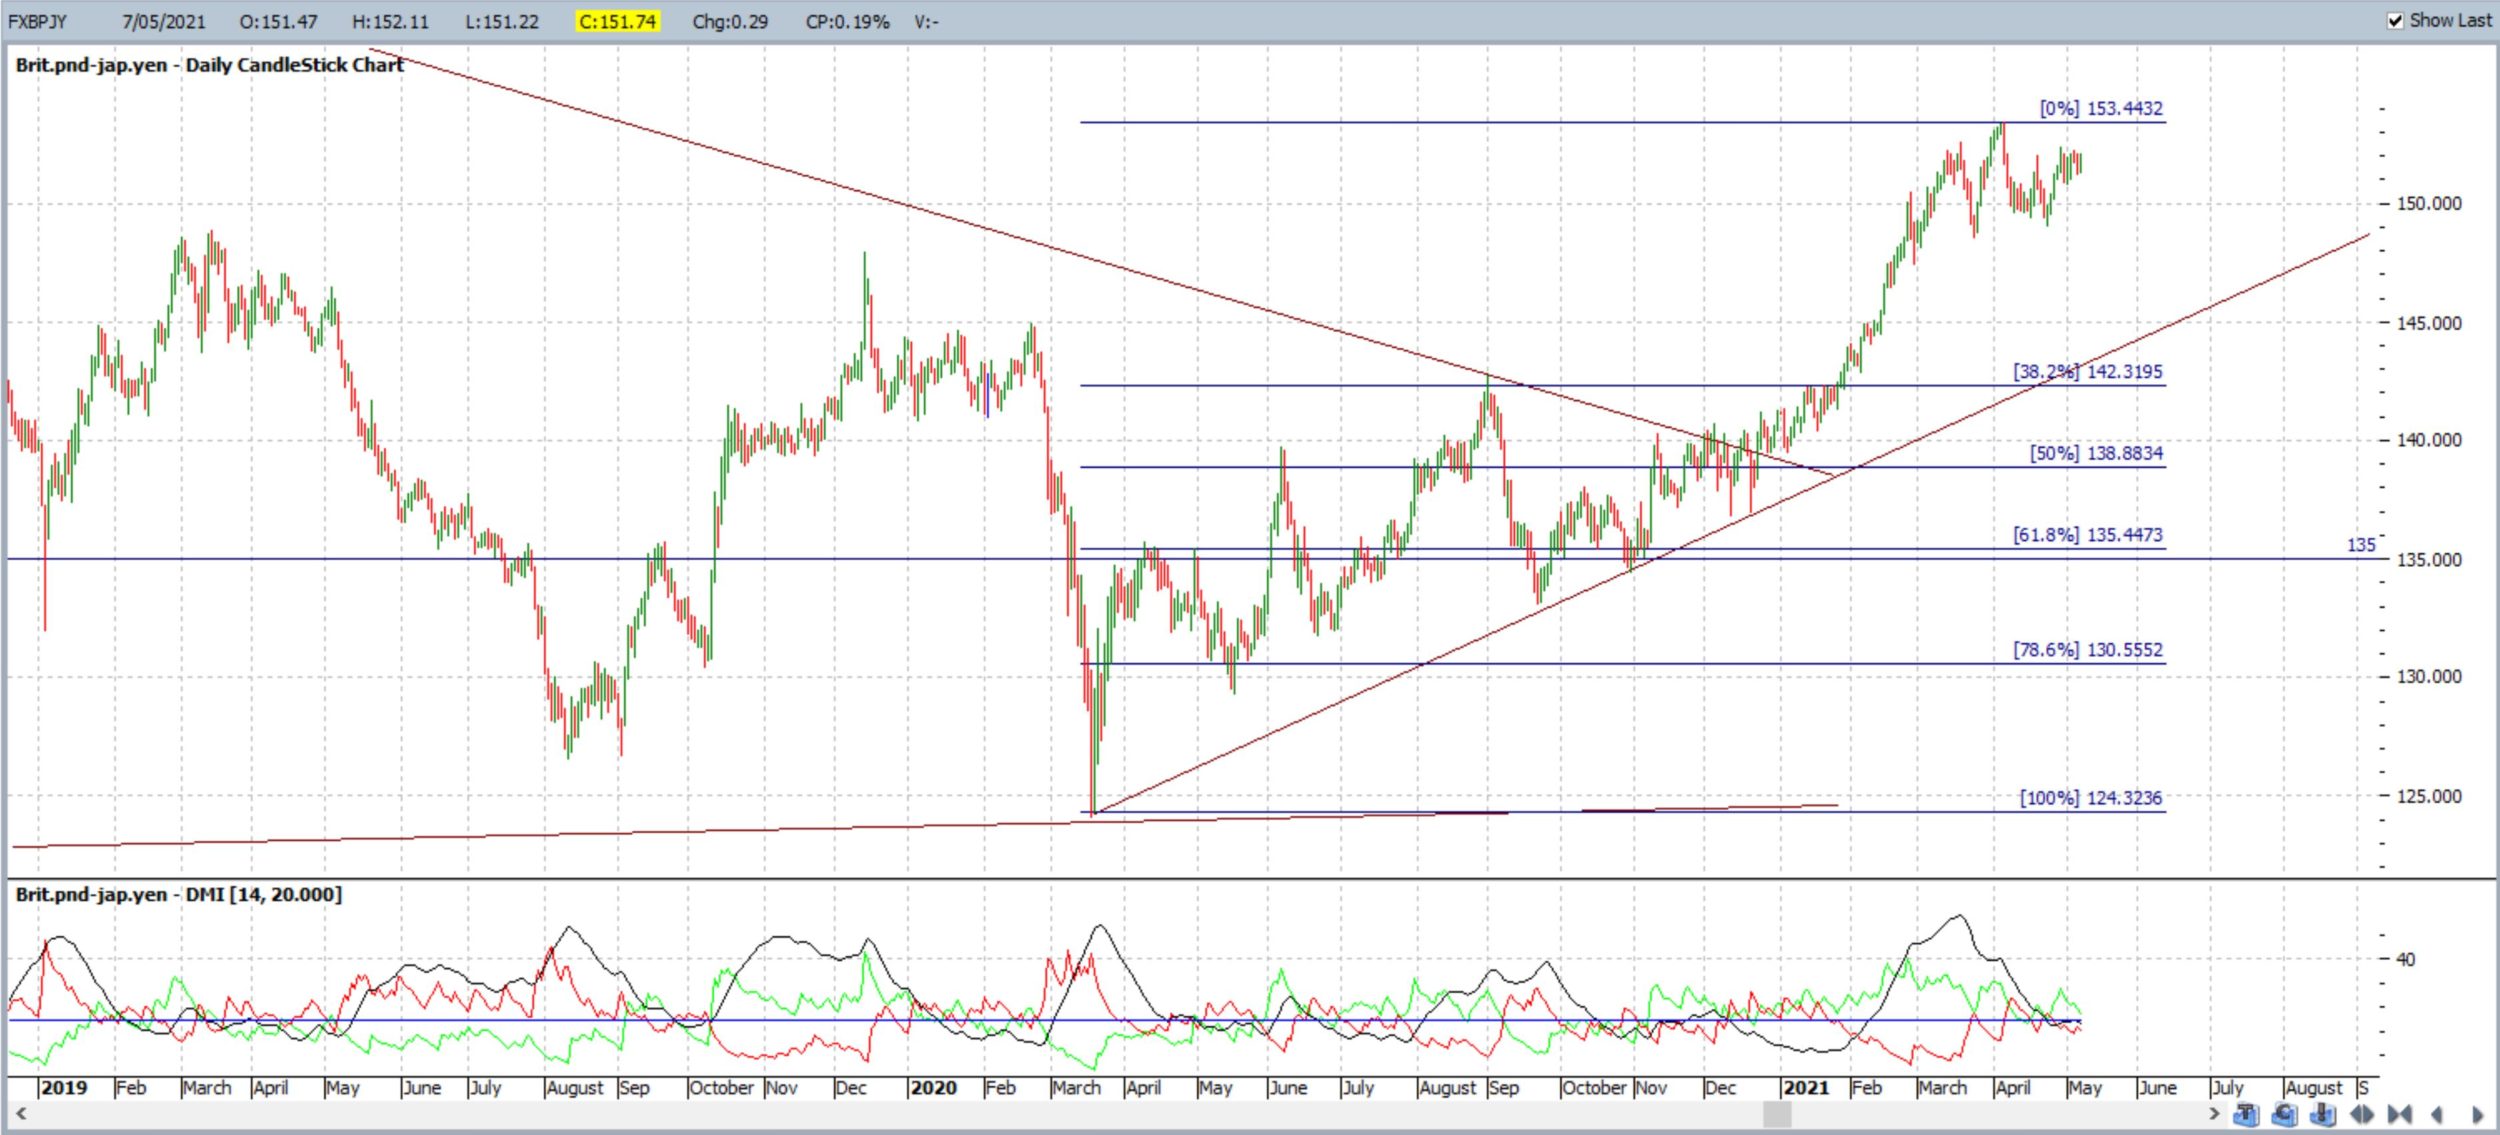Click the [0%] 153.4432 Fibonacci label
2500x1135 pixels.
[2101, 108]
